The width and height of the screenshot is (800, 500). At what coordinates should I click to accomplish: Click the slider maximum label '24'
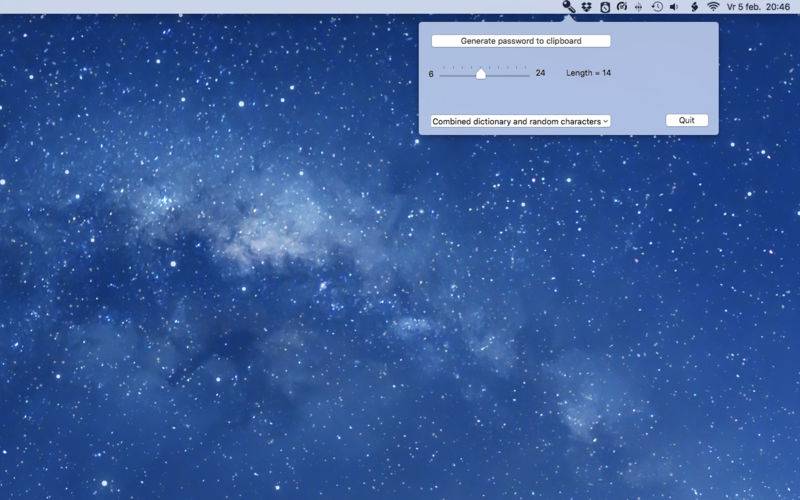(x=540, y=73)
